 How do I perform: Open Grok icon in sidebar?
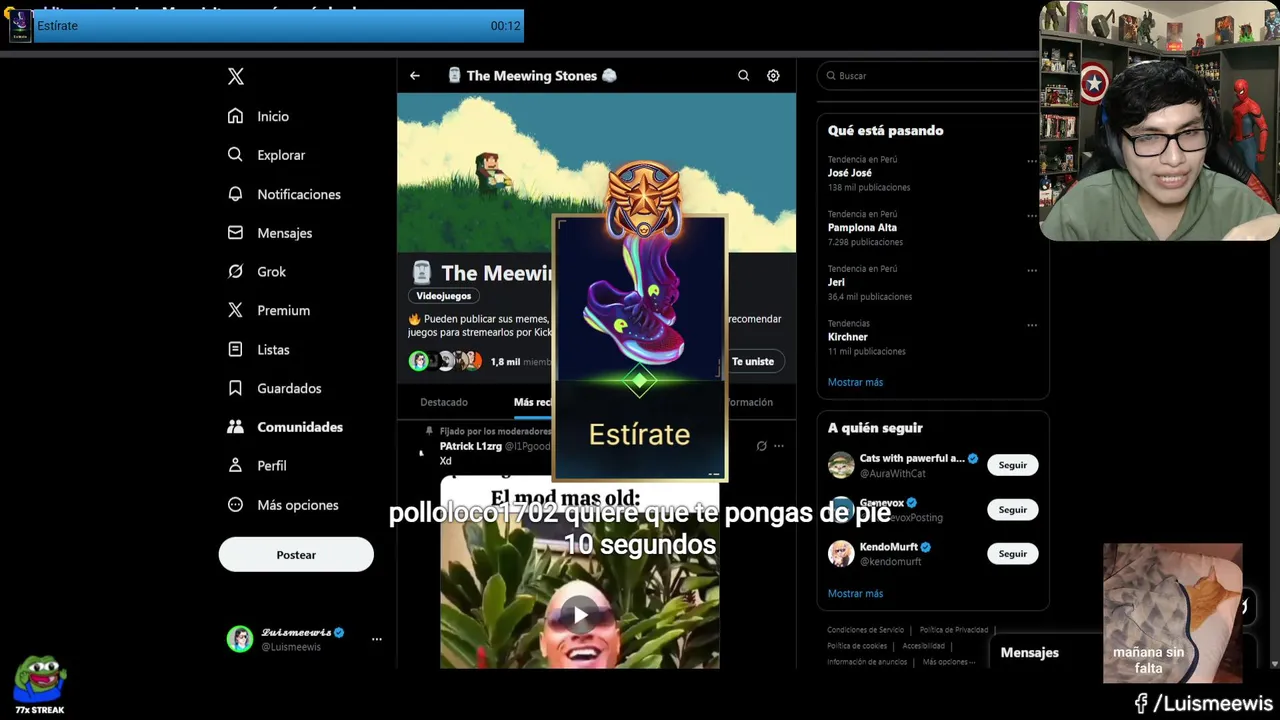coord(235,271)
